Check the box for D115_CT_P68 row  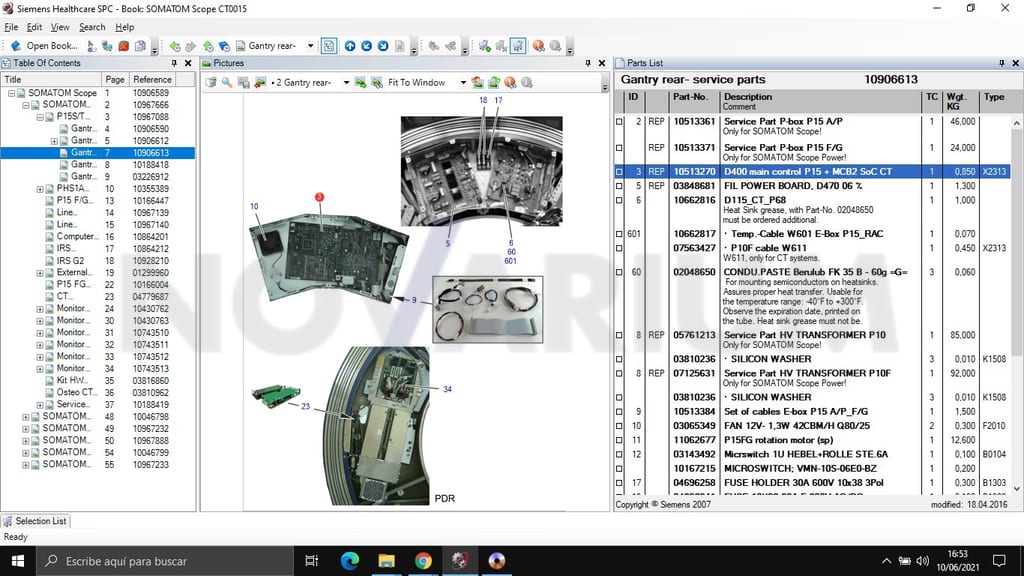619,200
